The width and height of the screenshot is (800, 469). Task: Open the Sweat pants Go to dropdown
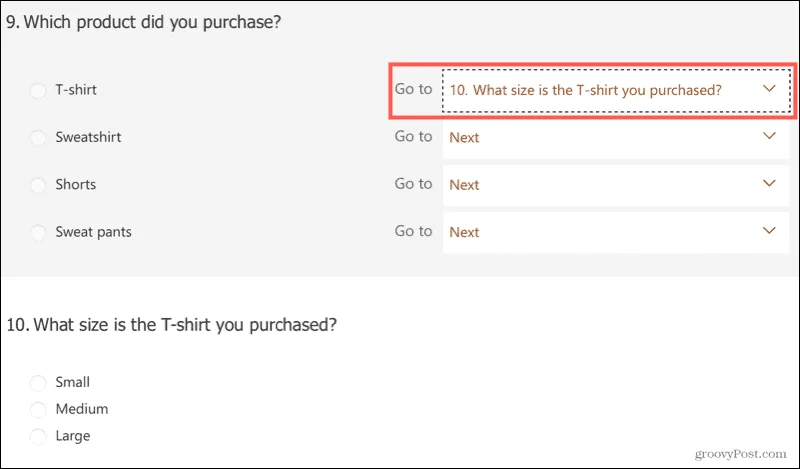pyautogui.click(x=616, y=232)
